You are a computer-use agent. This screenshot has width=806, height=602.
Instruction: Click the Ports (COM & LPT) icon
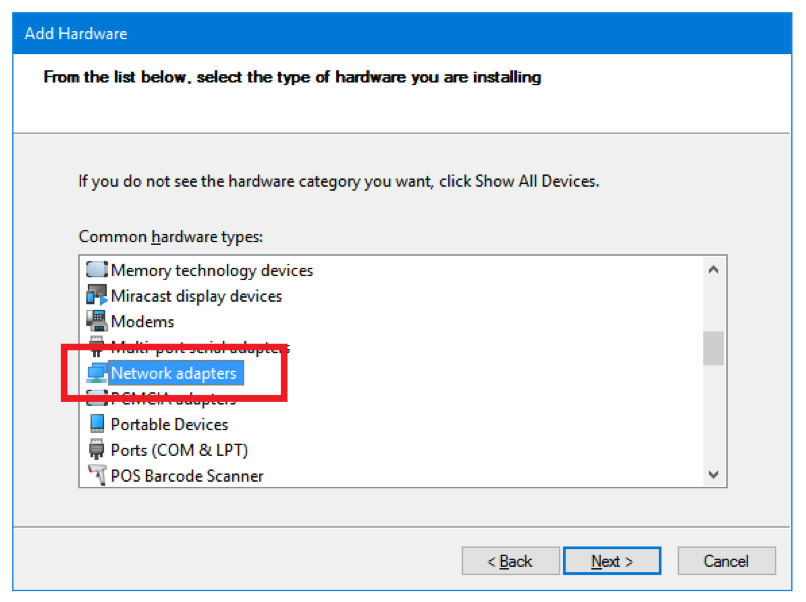coord(96,450)
